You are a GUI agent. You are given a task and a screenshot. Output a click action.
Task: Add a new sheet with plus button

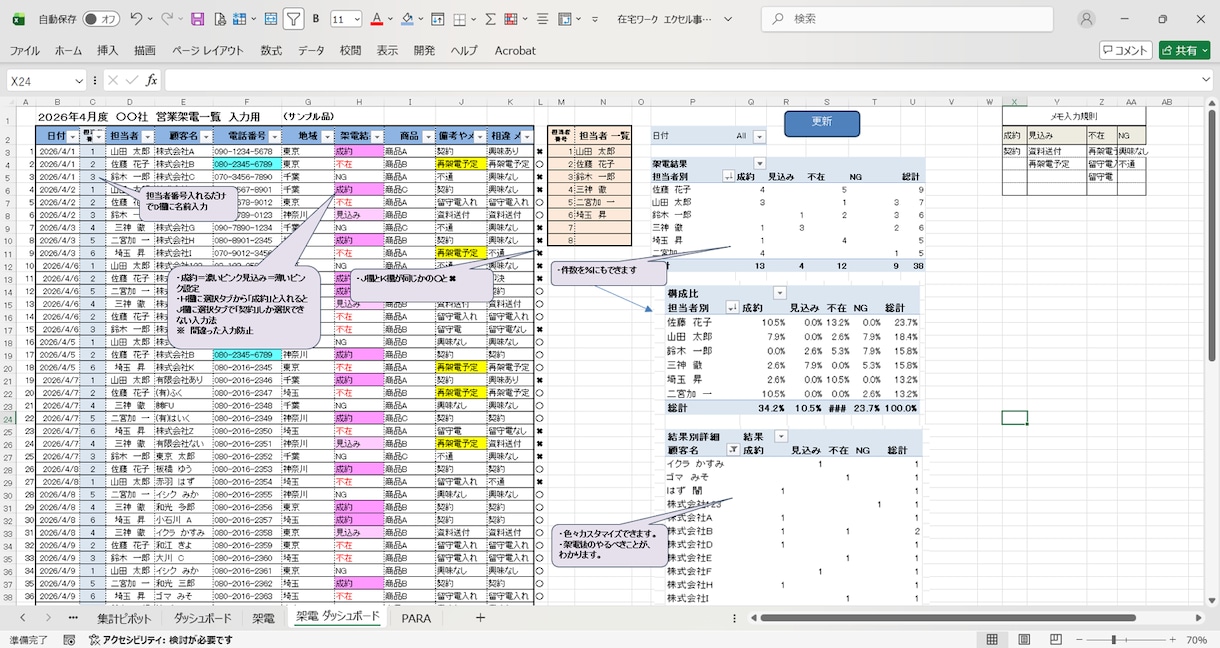click(x=480, y=619)
